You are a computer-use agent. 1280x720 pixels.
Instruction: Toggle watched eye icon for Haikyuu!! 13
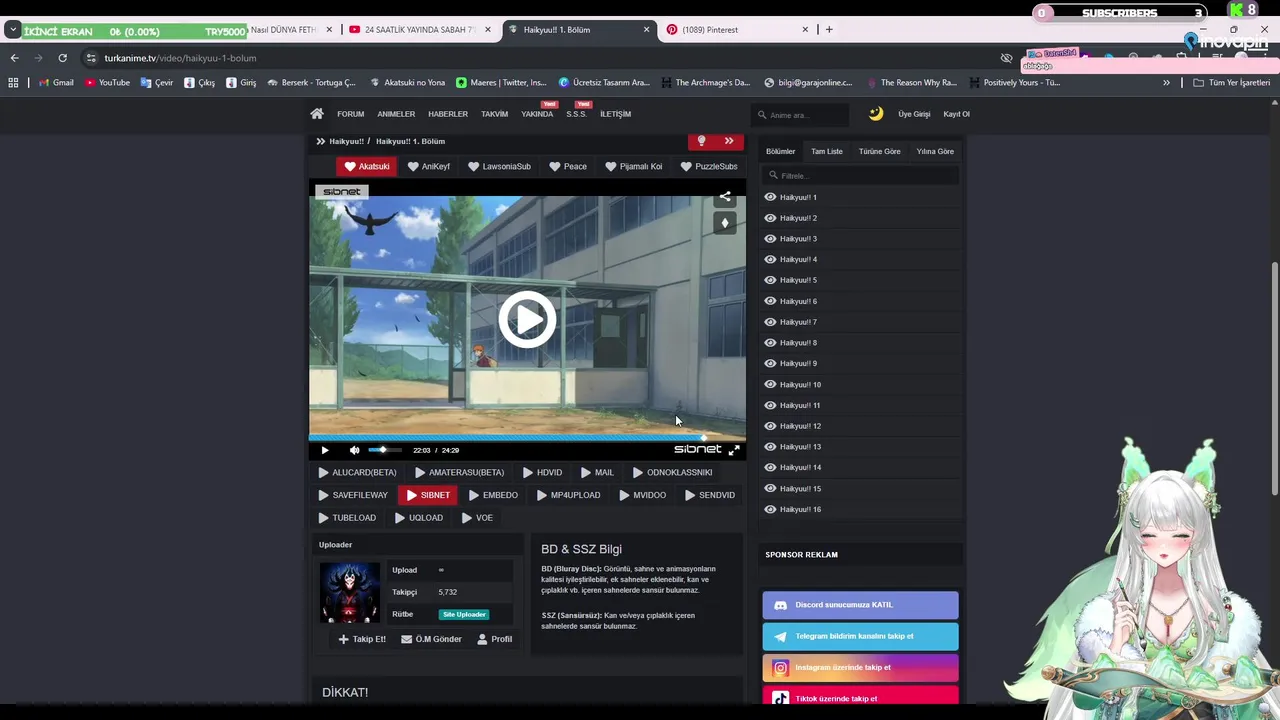(x=770, y=447)
